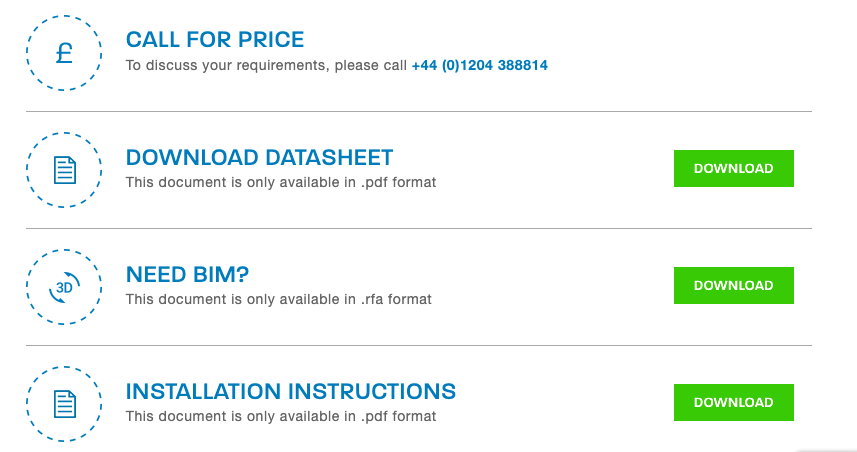The width and height of the screenshot is (857, 452).
Task: Select the NEED BIM? heading
Action: pyautogui.click(x=187, y=274)
